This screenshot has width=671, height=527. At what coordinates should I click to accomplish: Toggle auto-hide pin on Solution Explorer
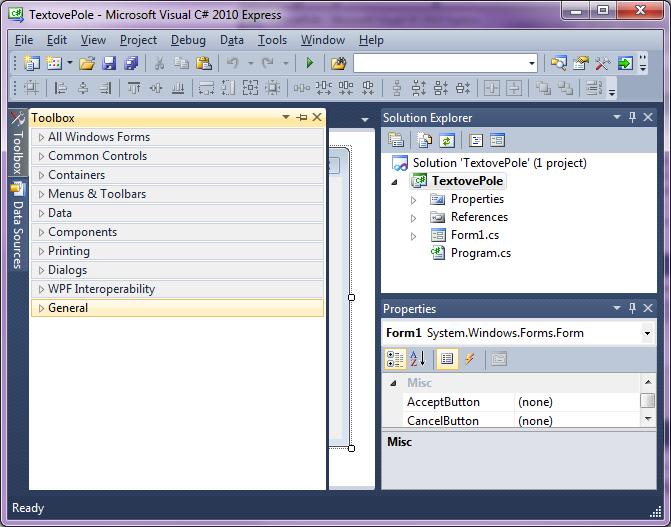pos(632,117)
